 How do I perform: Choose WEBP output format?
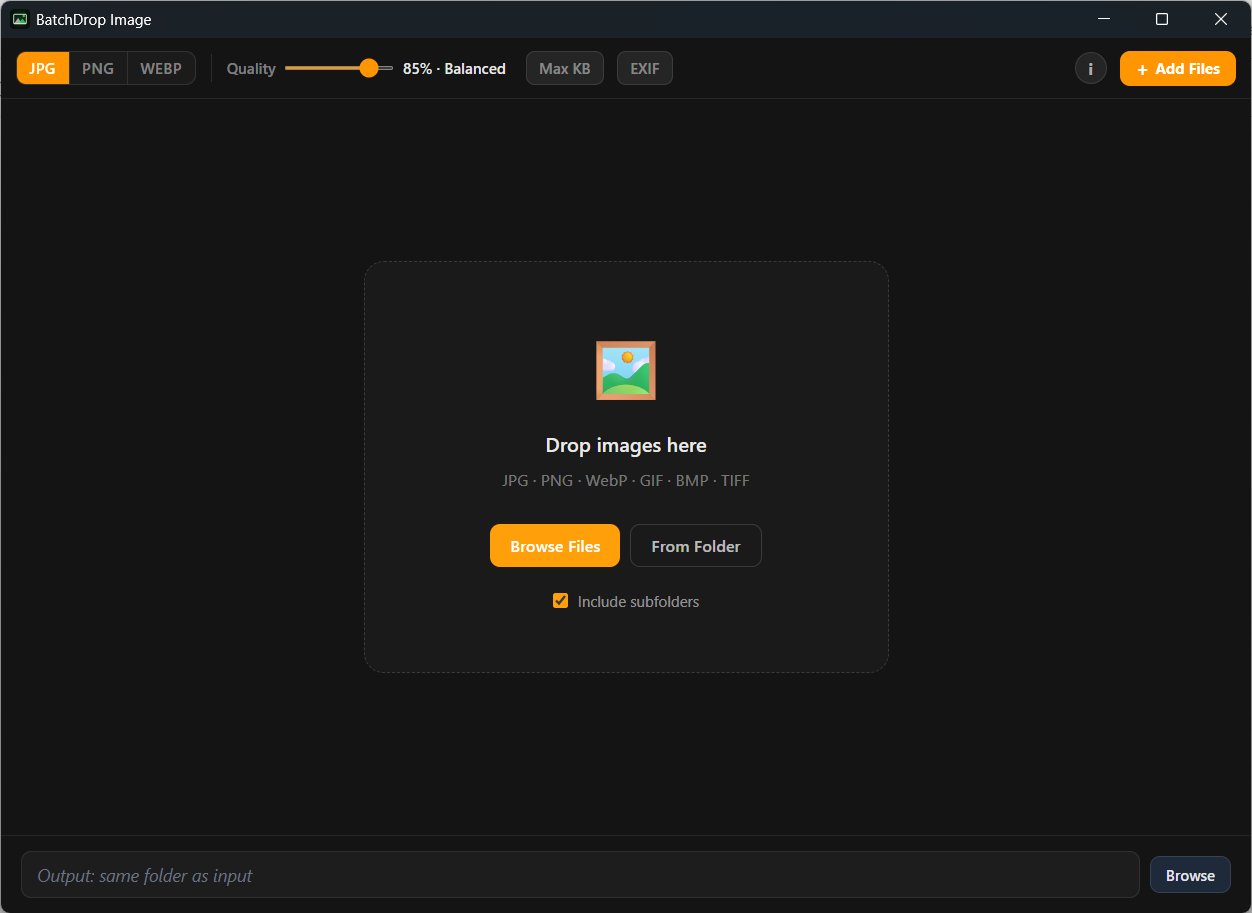tap(161, 68)
